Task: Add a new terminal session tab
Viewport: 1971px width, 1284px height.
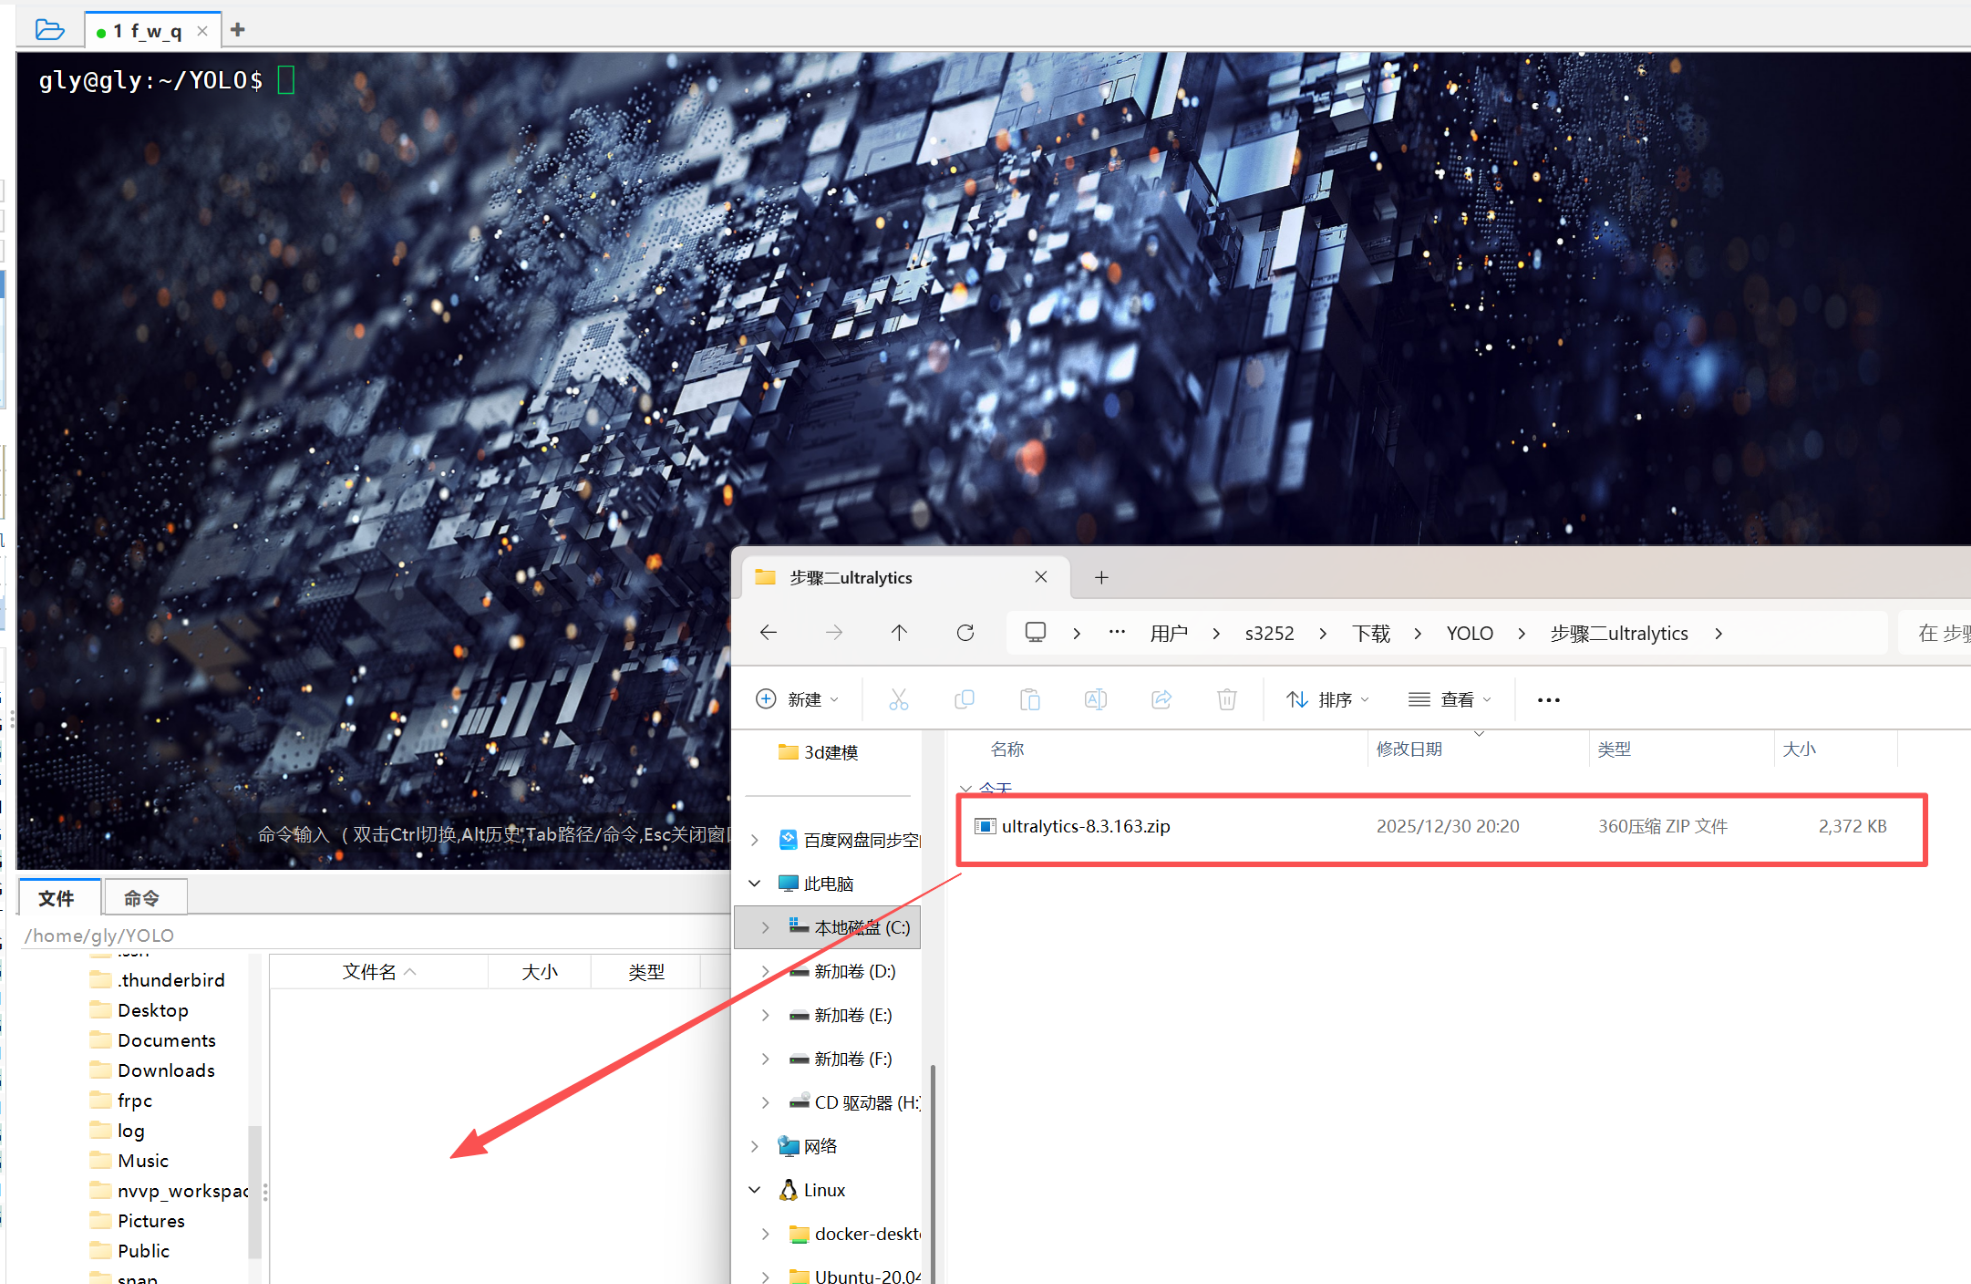Action: (x=238, y=30)
